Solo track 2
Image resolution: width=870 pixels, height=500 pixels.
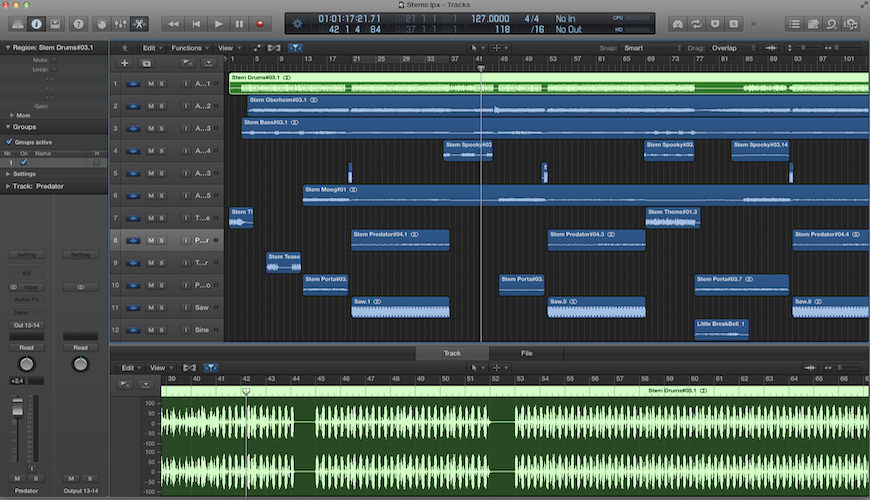[x=161, y=106]
